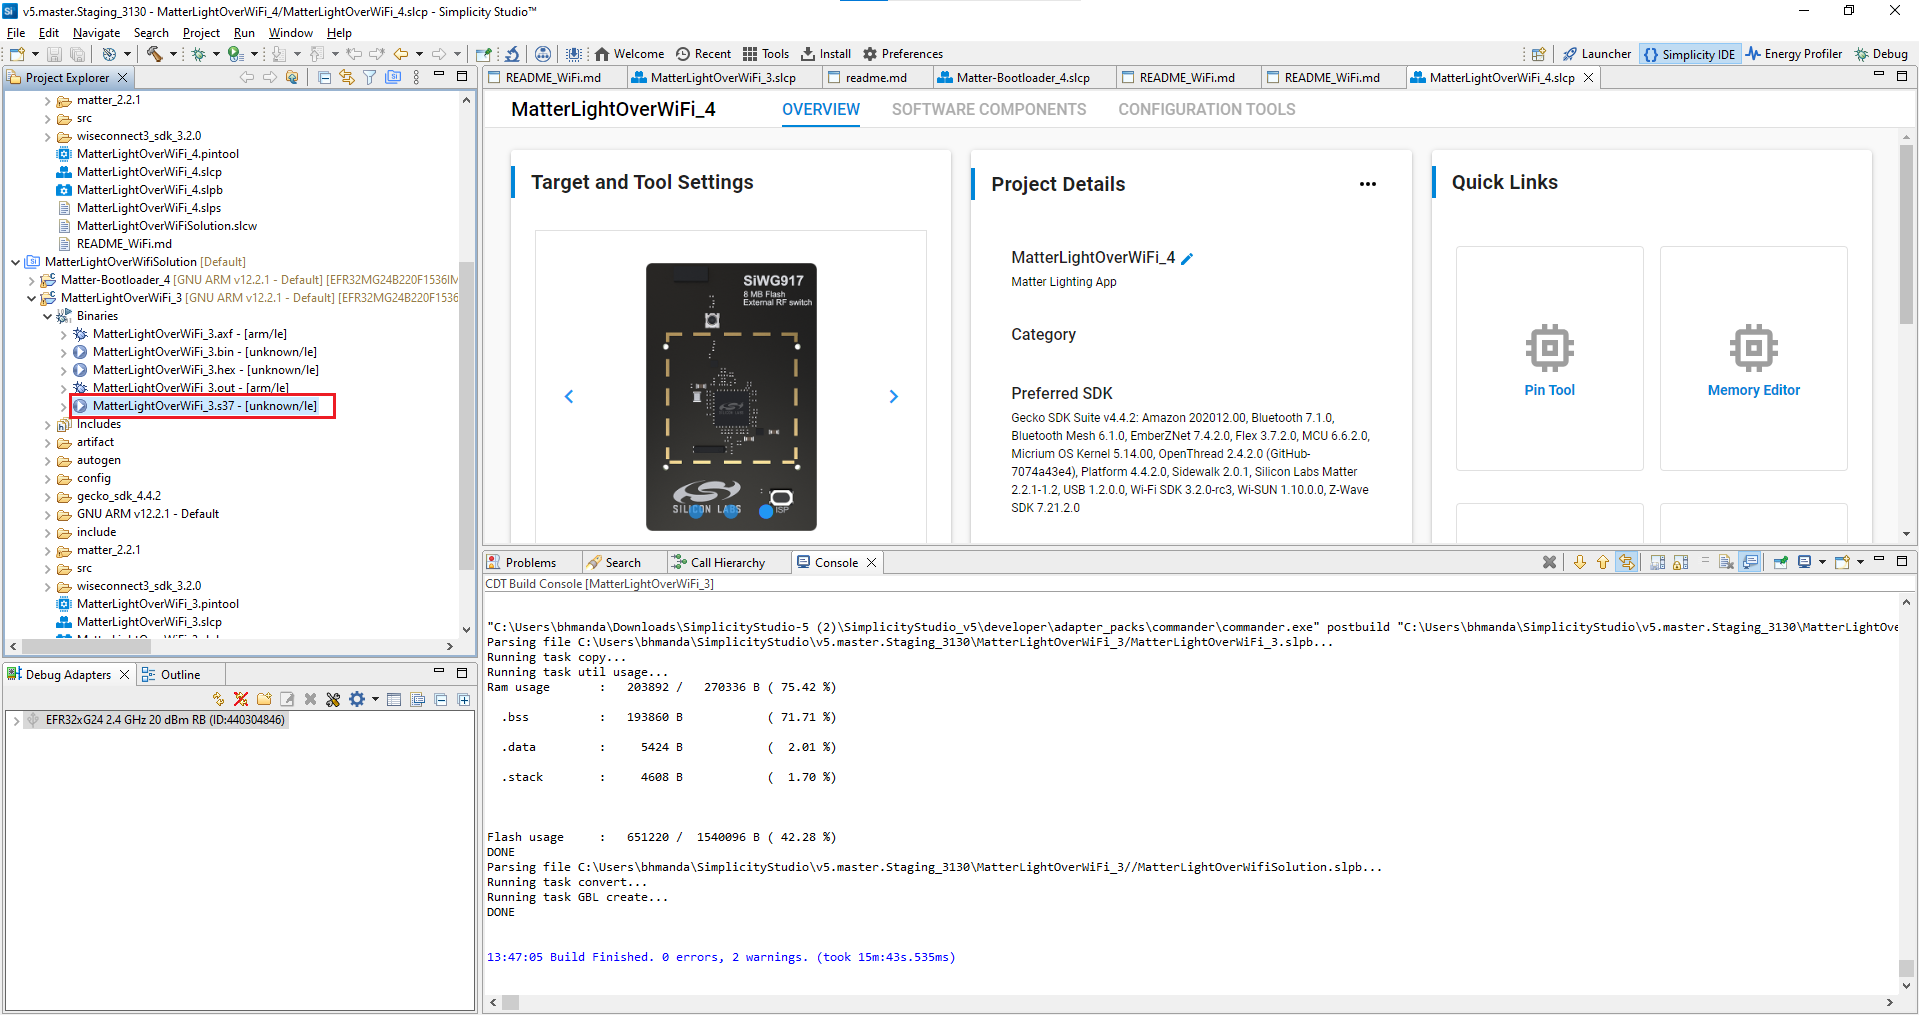Click pencil icon to rename MatterLightOverWiFi_4

1187,259
